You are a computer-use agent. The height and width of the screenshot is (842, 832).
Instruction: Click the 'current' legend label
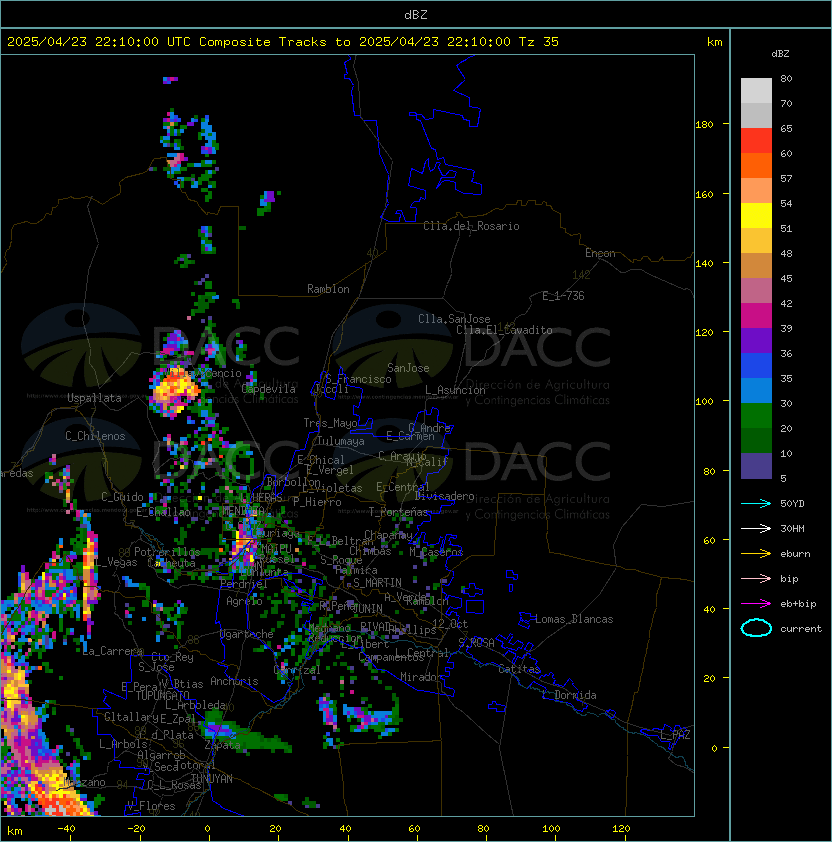[x=801, y=629]
